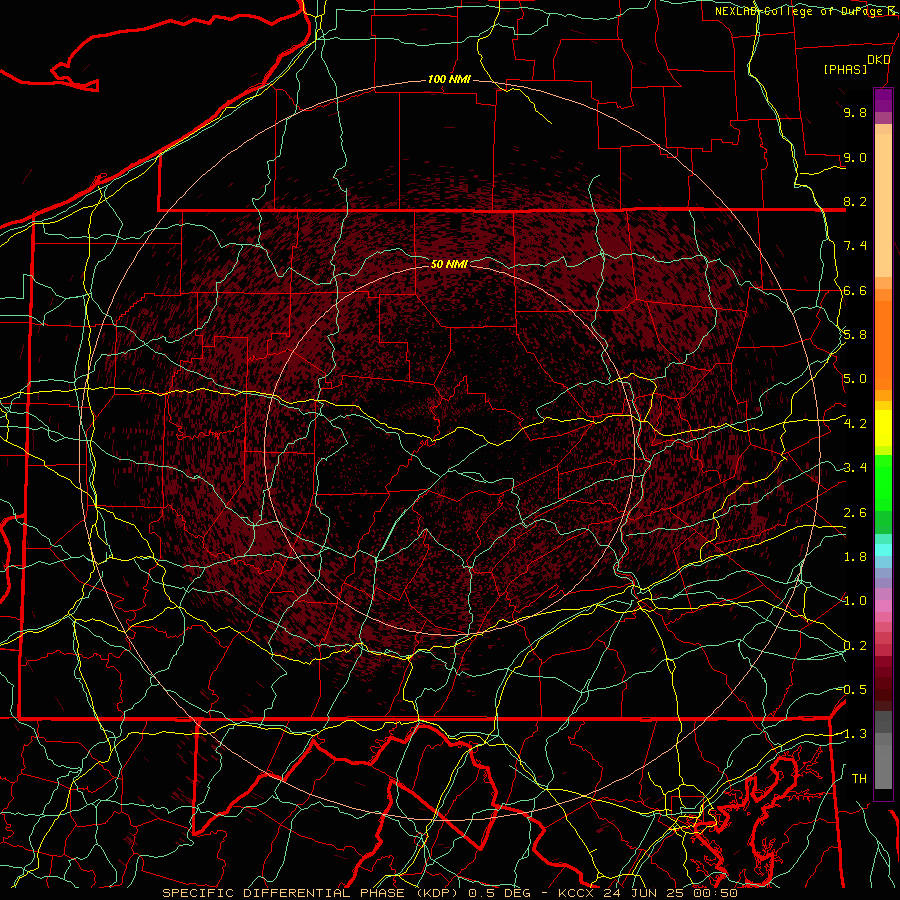Click the 6.6 scale value
Viewport: 900px width, 900px height.
click(x=855, y=290)
